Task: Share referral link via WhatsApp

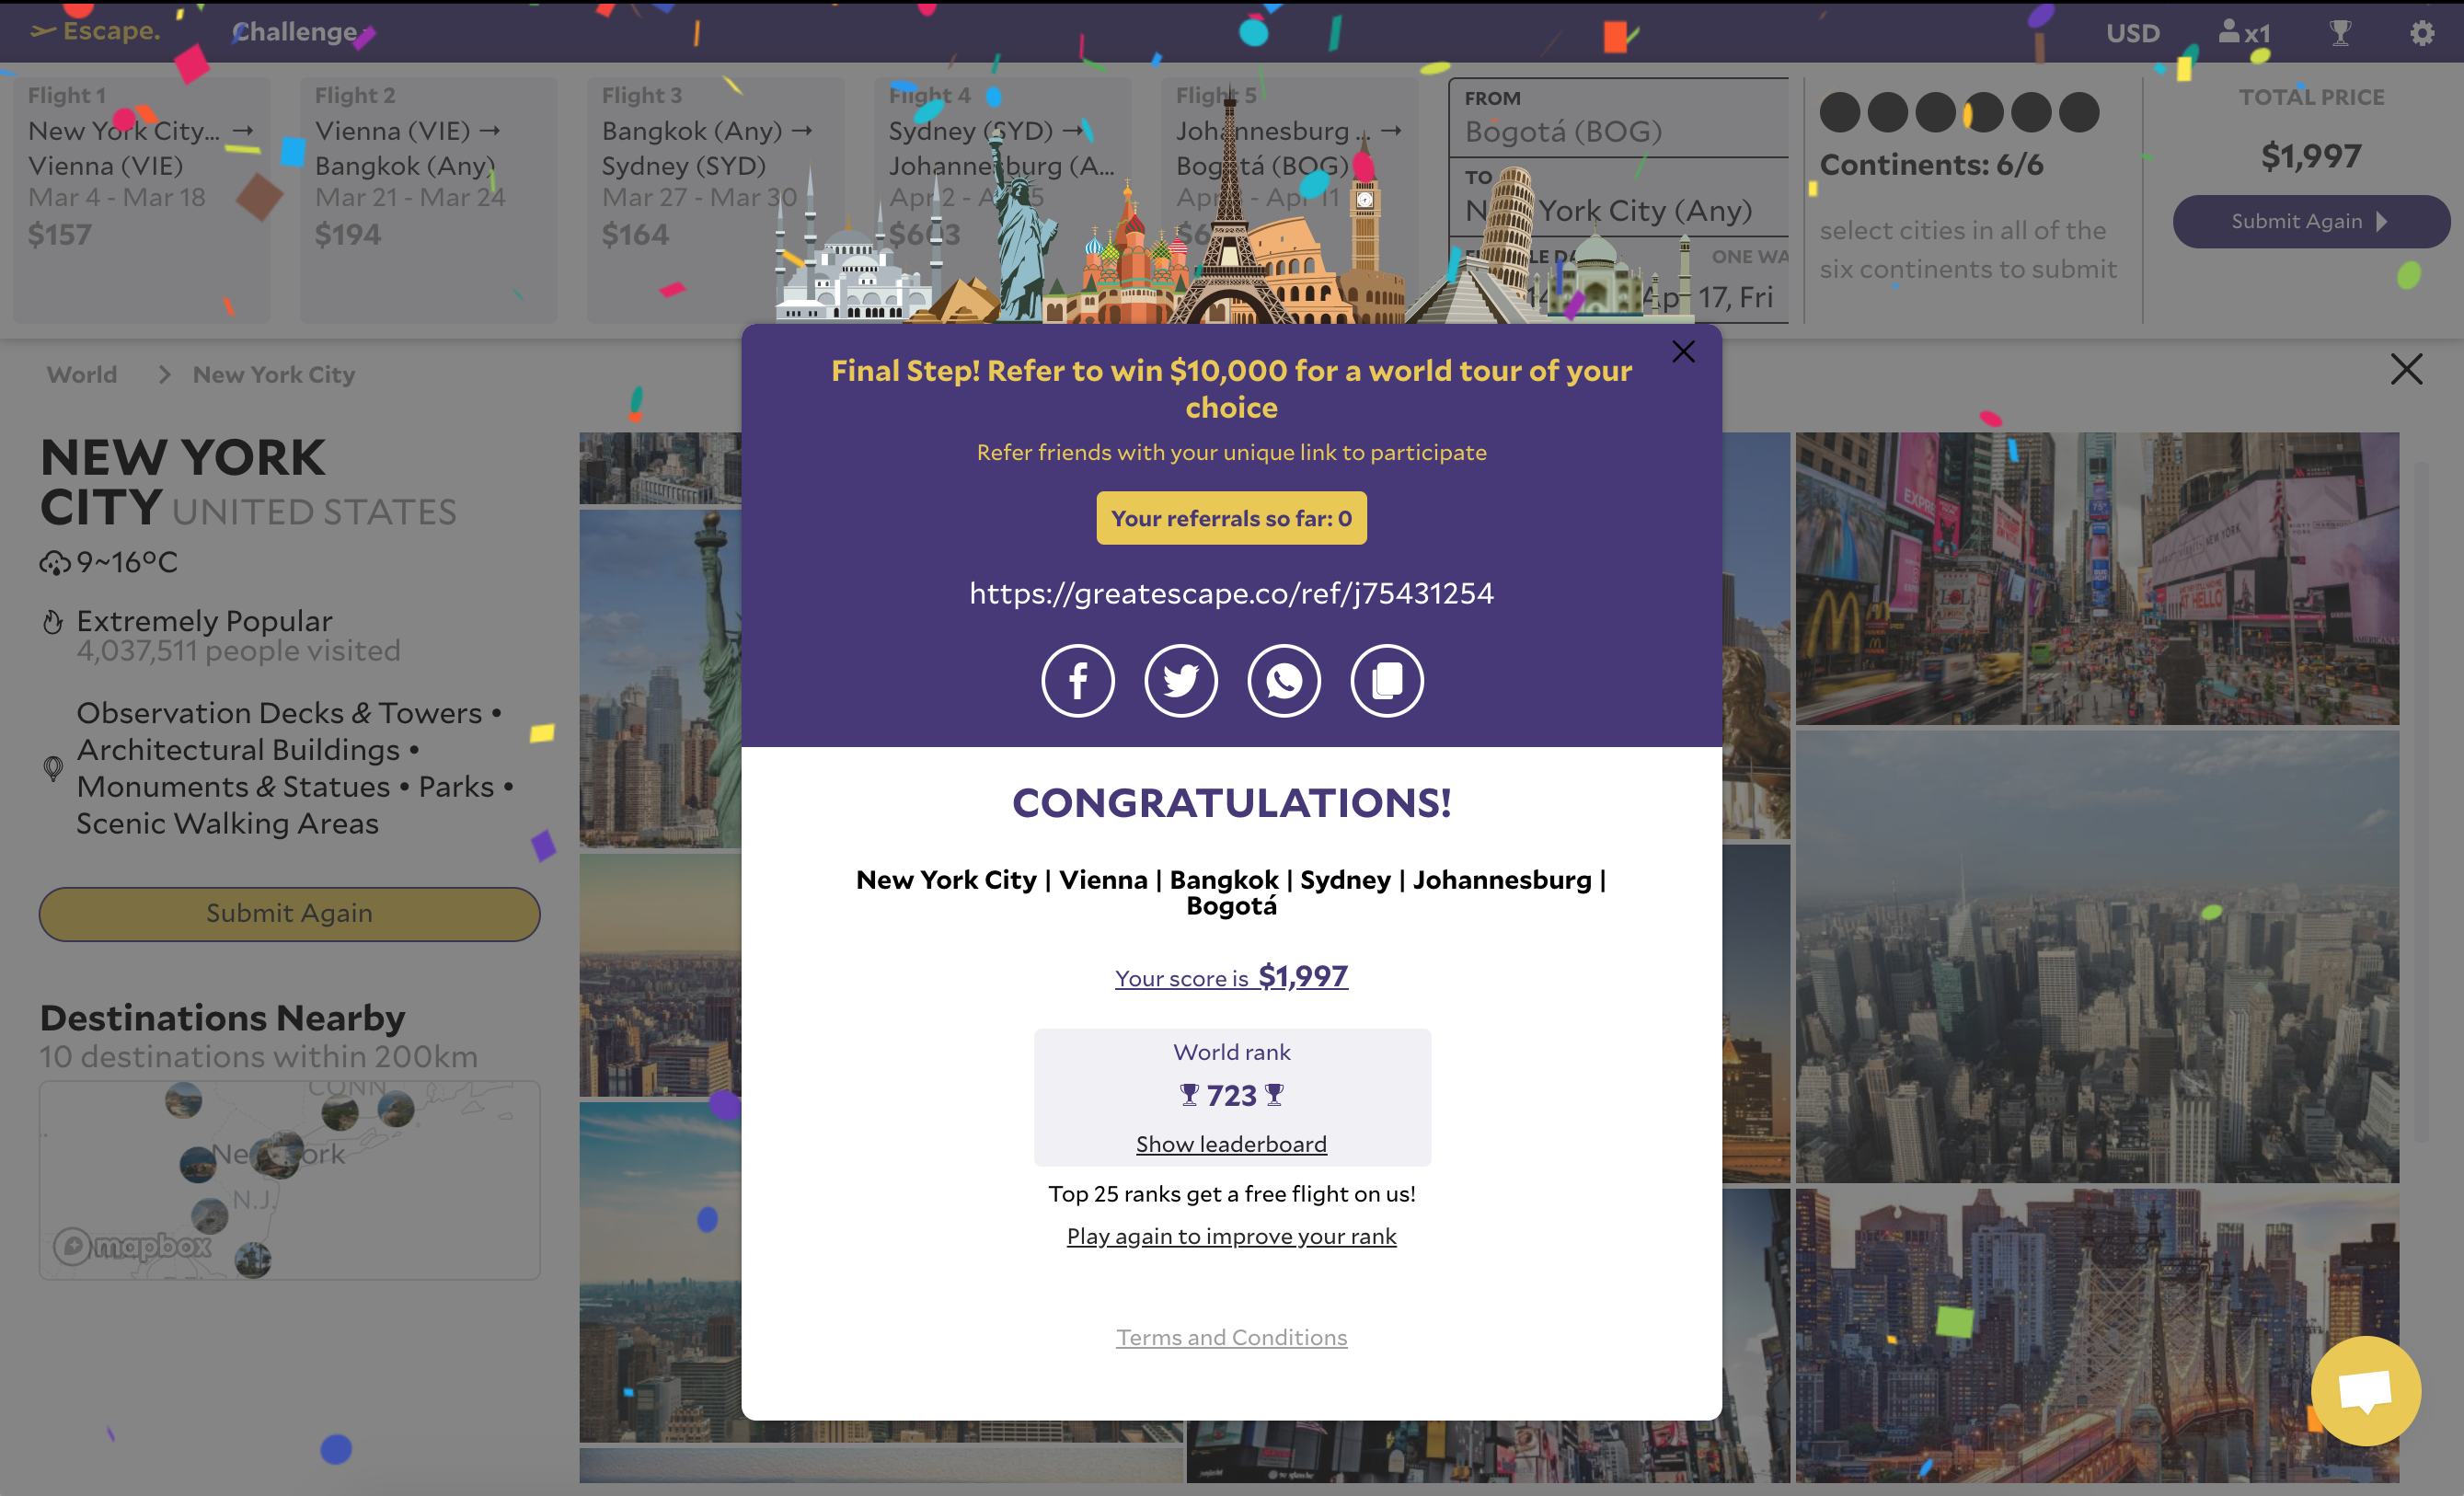Action: (x=1284, y=681)
